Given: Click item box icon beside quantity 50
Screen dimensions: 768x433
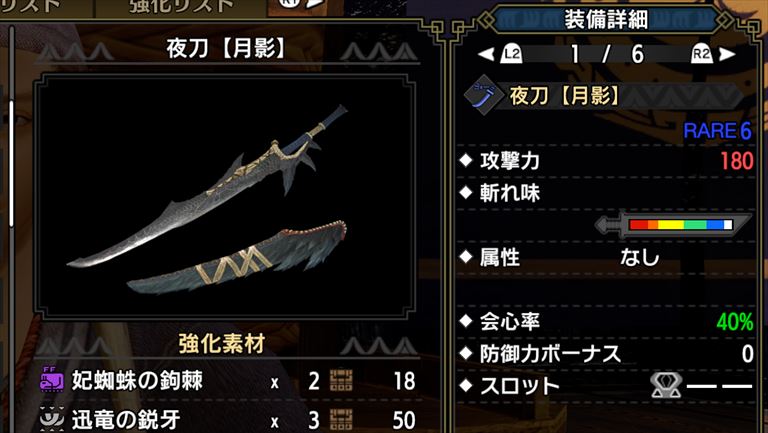Looking at the screenshot, I should click(341, 420).
